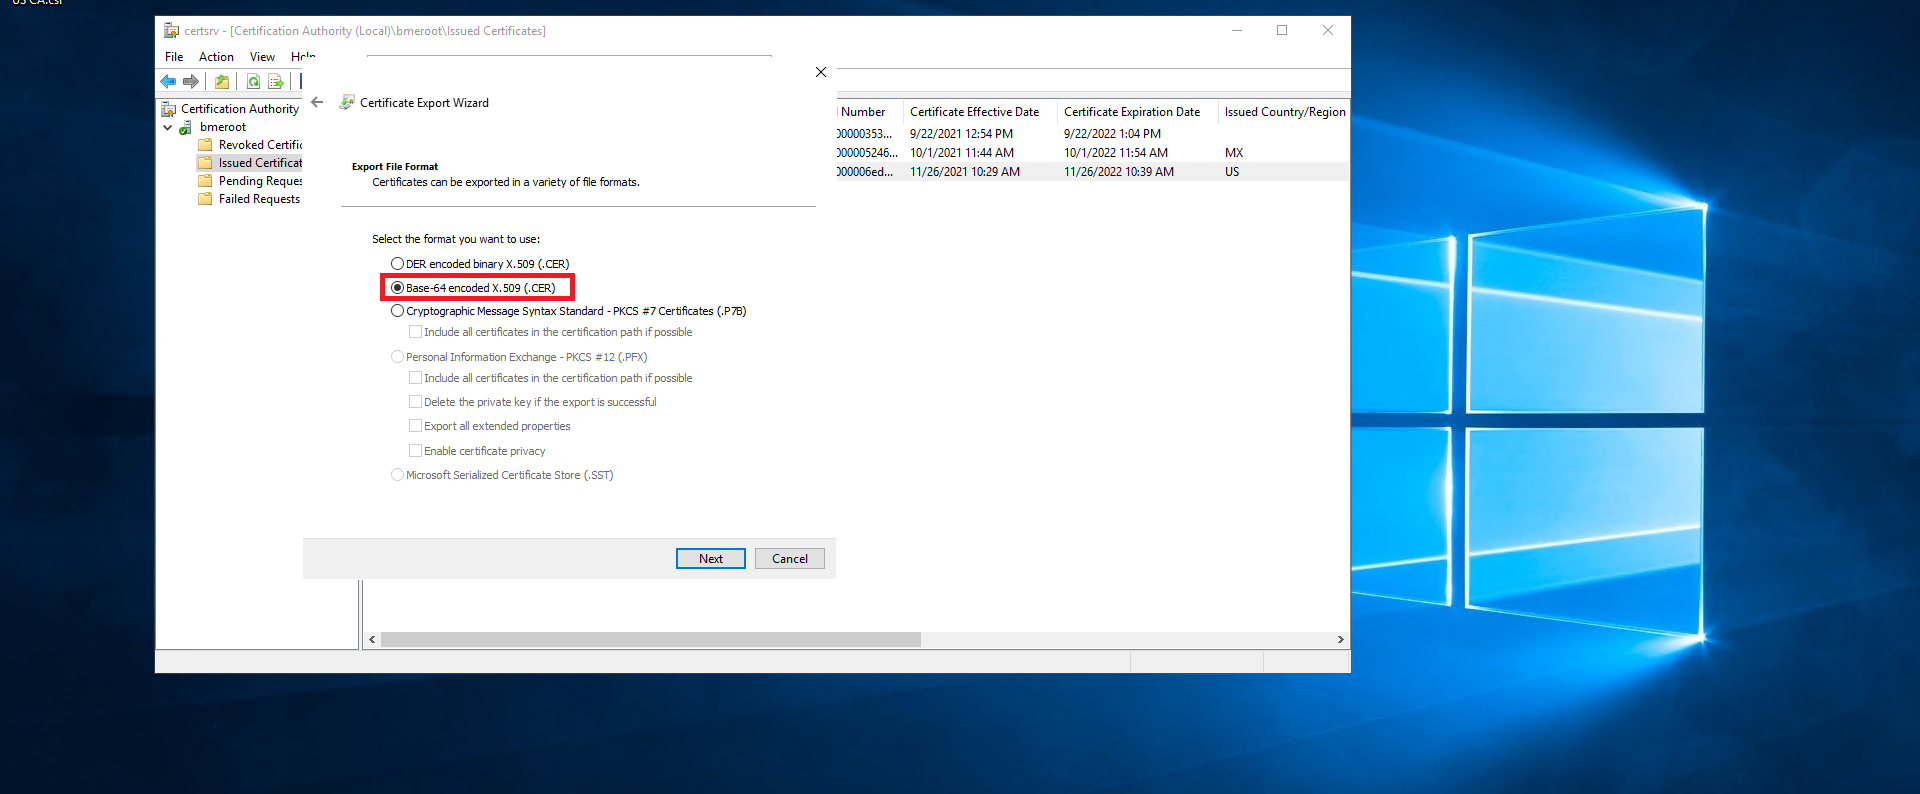This screenshot has width=1920, height=794.
Task: Go back using the wizard back arrow
Action: point(317,102)
